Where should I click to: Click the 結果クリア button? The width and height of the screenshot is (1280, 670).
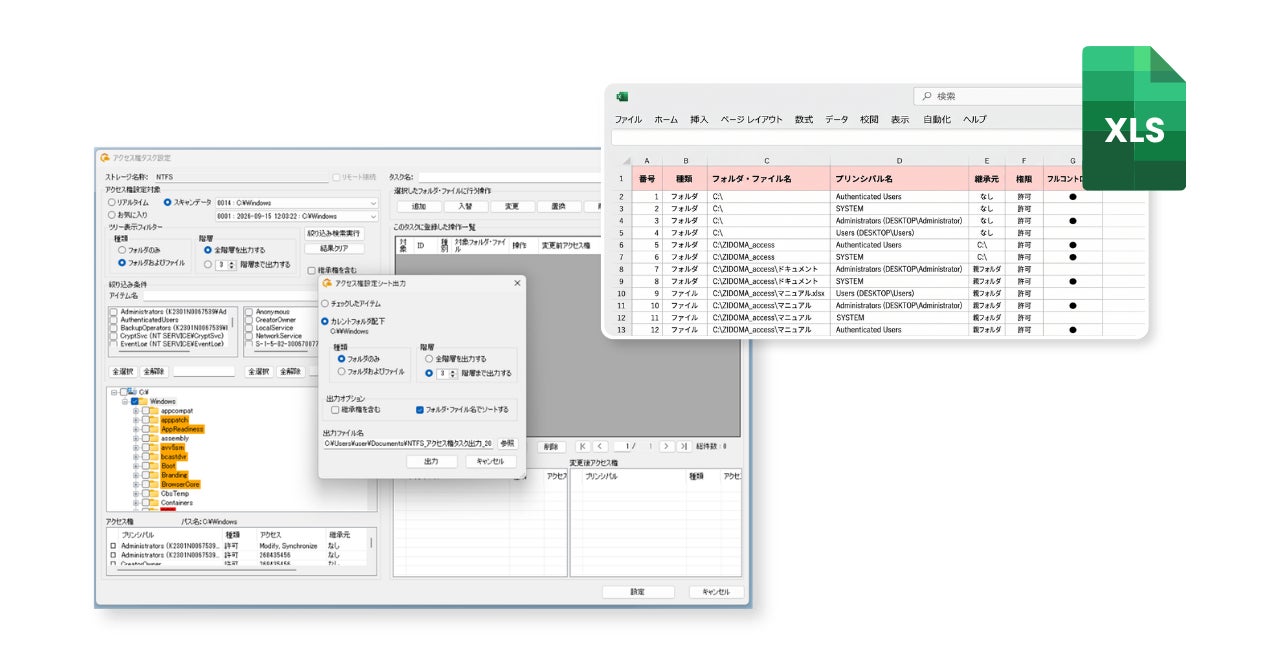tap(334, 248)
